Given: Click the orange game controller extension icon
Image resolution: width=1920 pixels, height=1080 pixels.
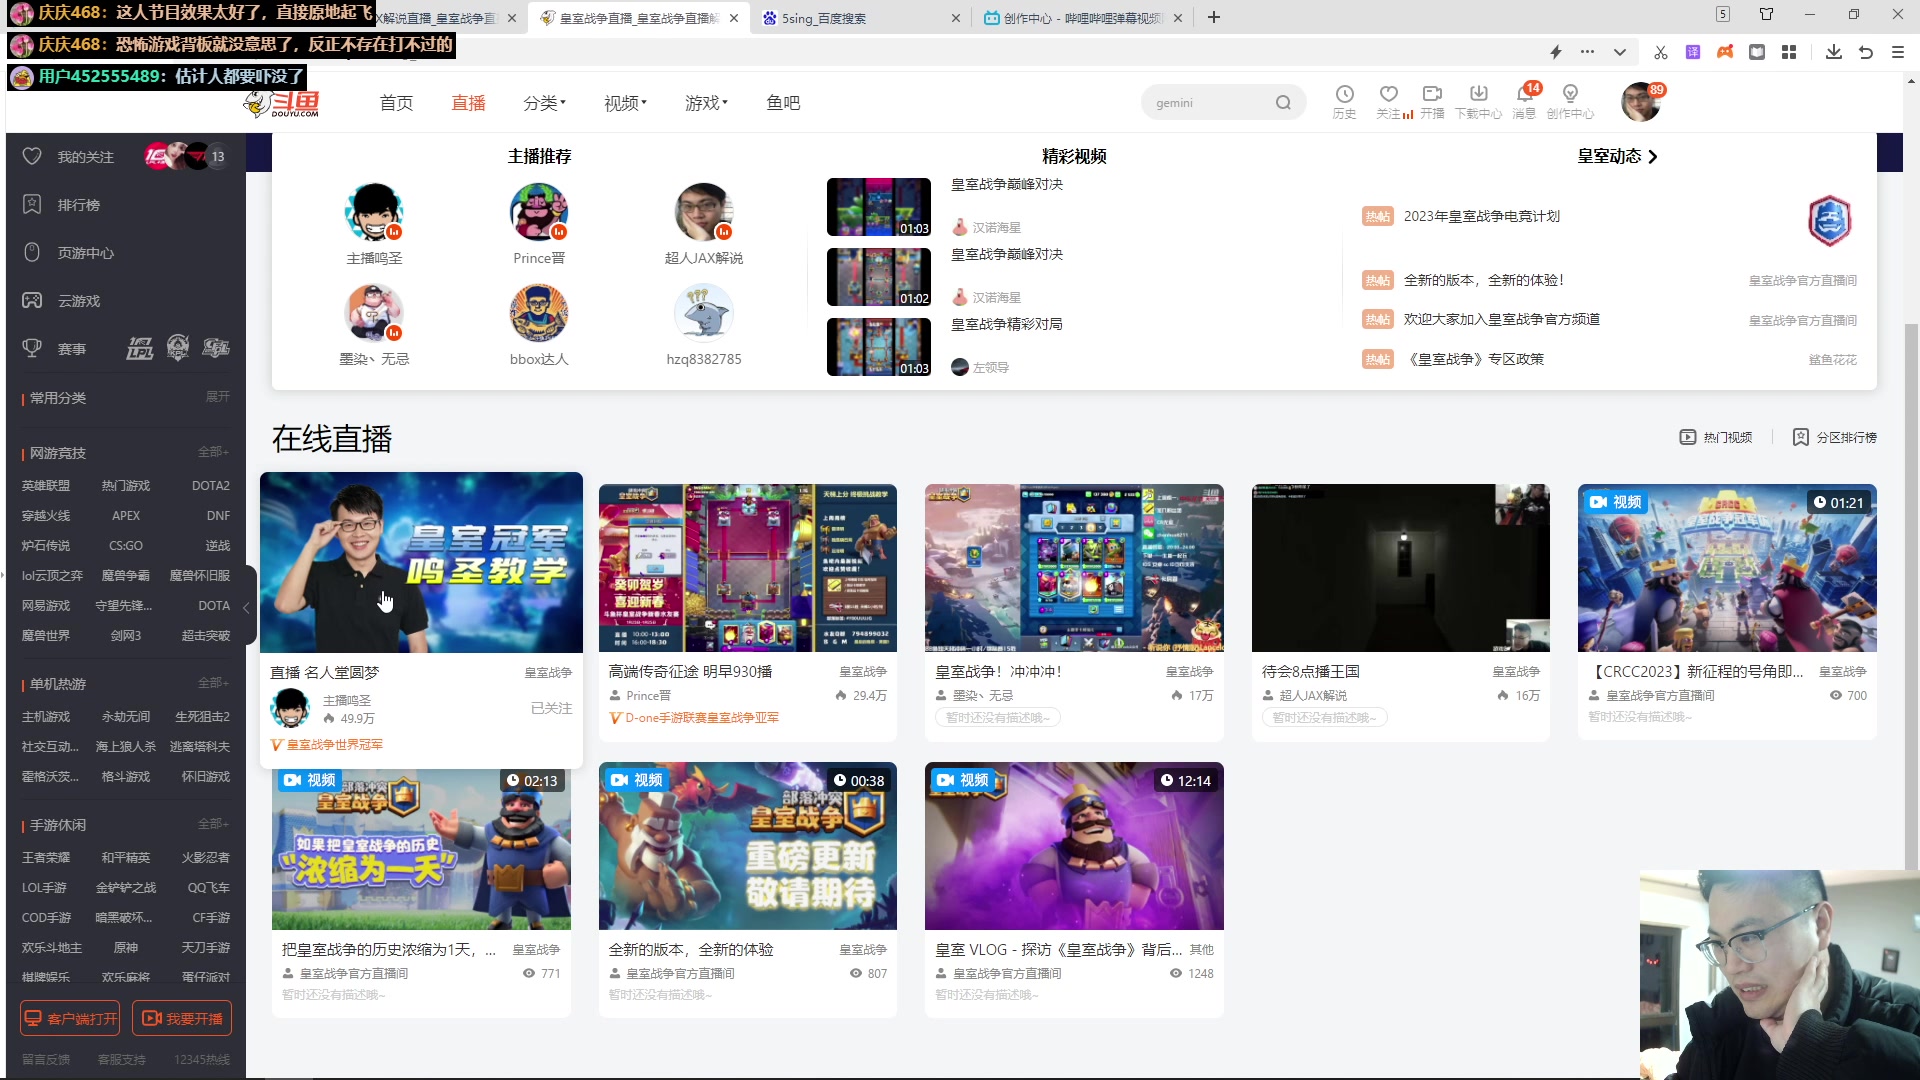Looking at the screenshot, I should pyautogui.click(x=1725, y=52).
